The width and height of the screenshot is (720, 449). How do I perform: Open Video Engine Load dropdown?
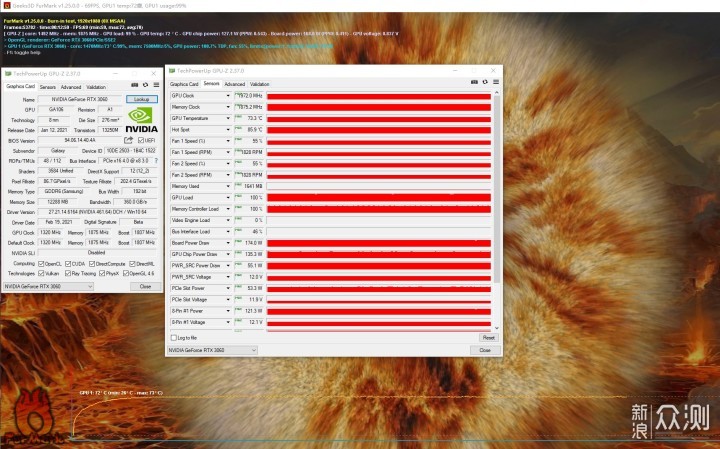click(x=228, y=220)
